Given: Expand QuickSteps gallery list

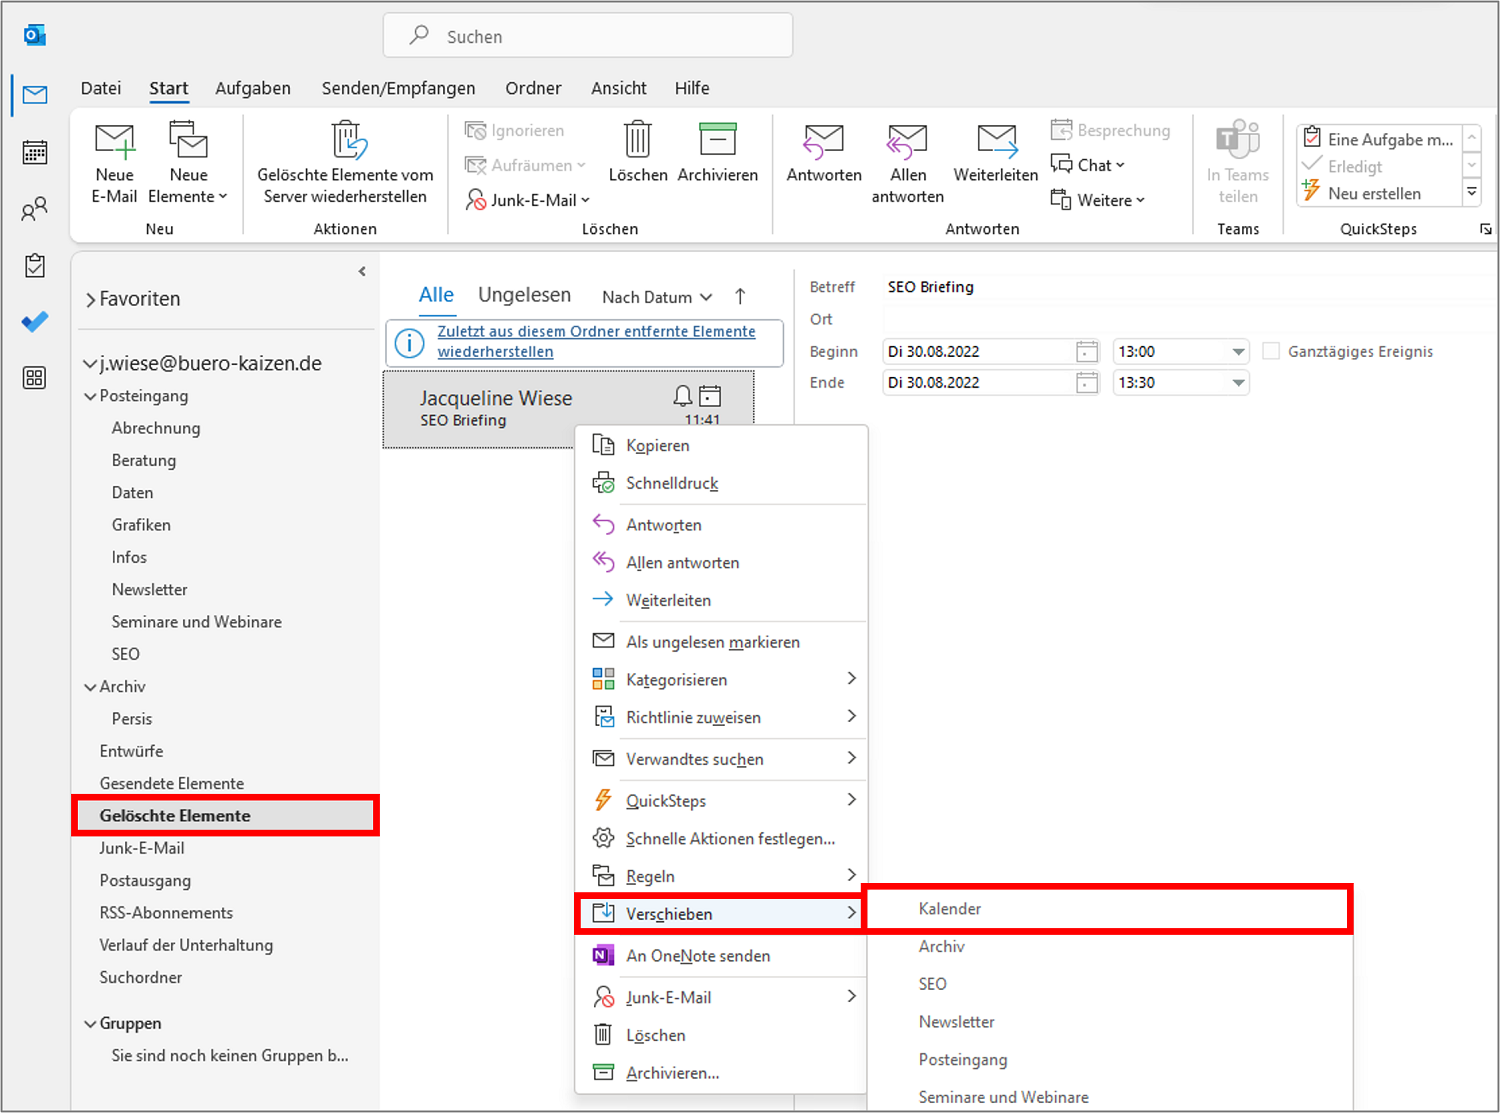Looking at the screenshot, I should pos(1472,191).
